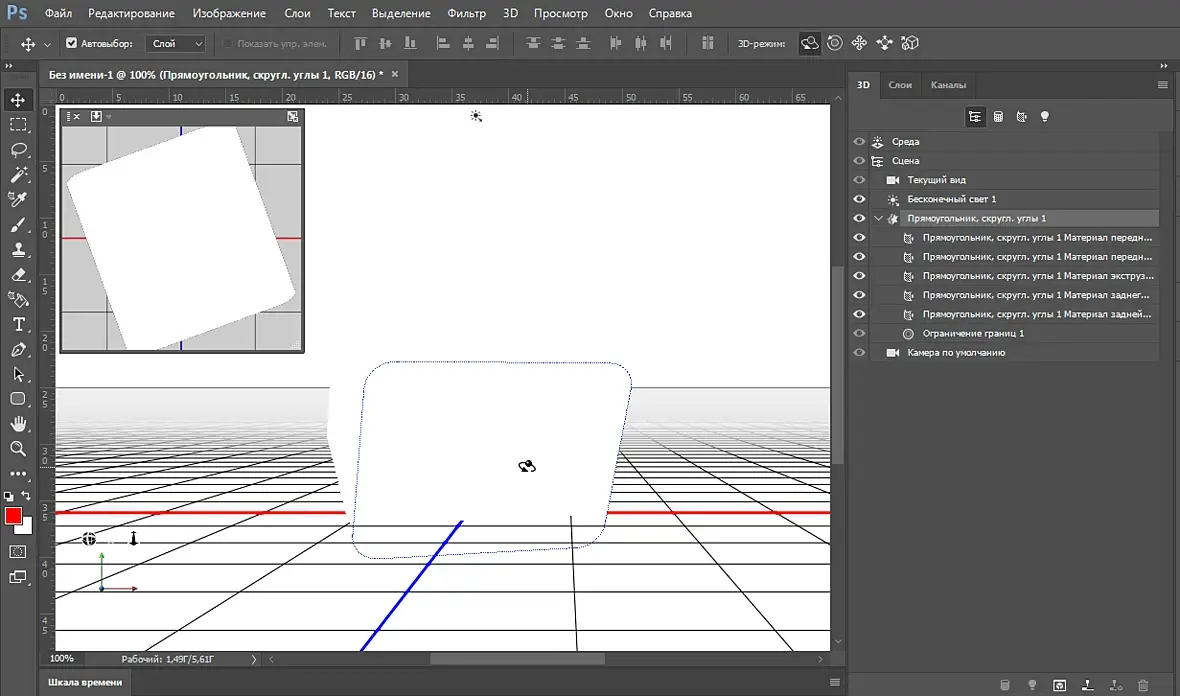Viewport: 1180px width, 696px height.
Task: Toggle visibility of Среда
Action: click(859, 142)
